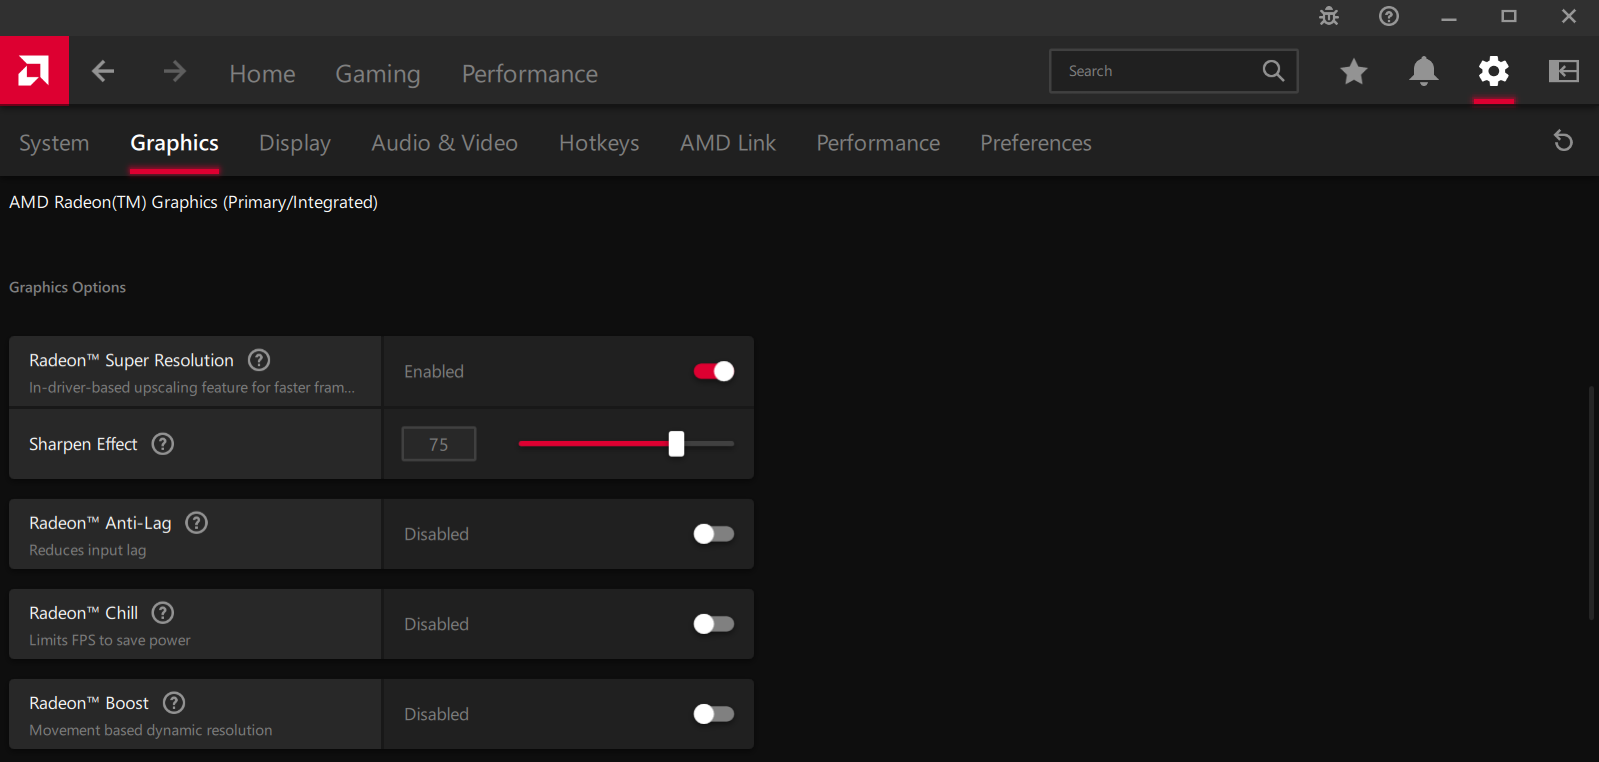Enable the Radeon Anti-Lag toggle
The height and width of the screenshot is (762, 1599).
[714, 534]
